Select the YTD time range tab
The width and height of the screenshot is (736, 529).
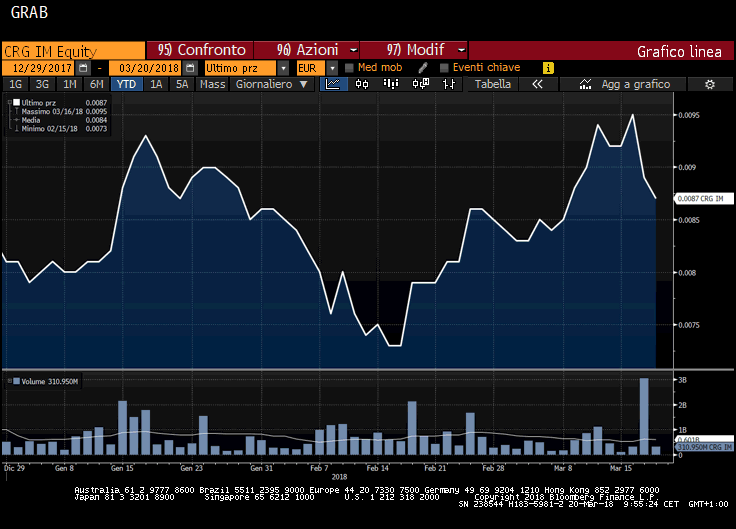tap(126, 84)
